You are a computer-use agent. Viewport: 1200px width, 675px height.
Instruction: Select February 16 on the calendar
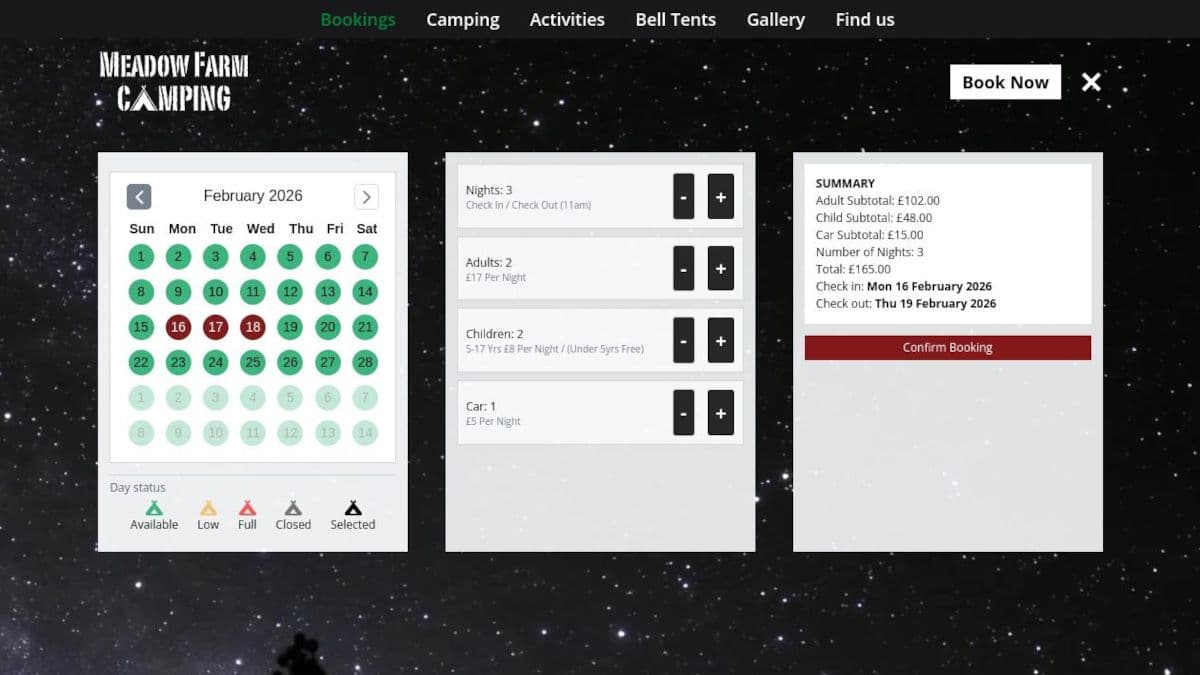pos(178,327)
